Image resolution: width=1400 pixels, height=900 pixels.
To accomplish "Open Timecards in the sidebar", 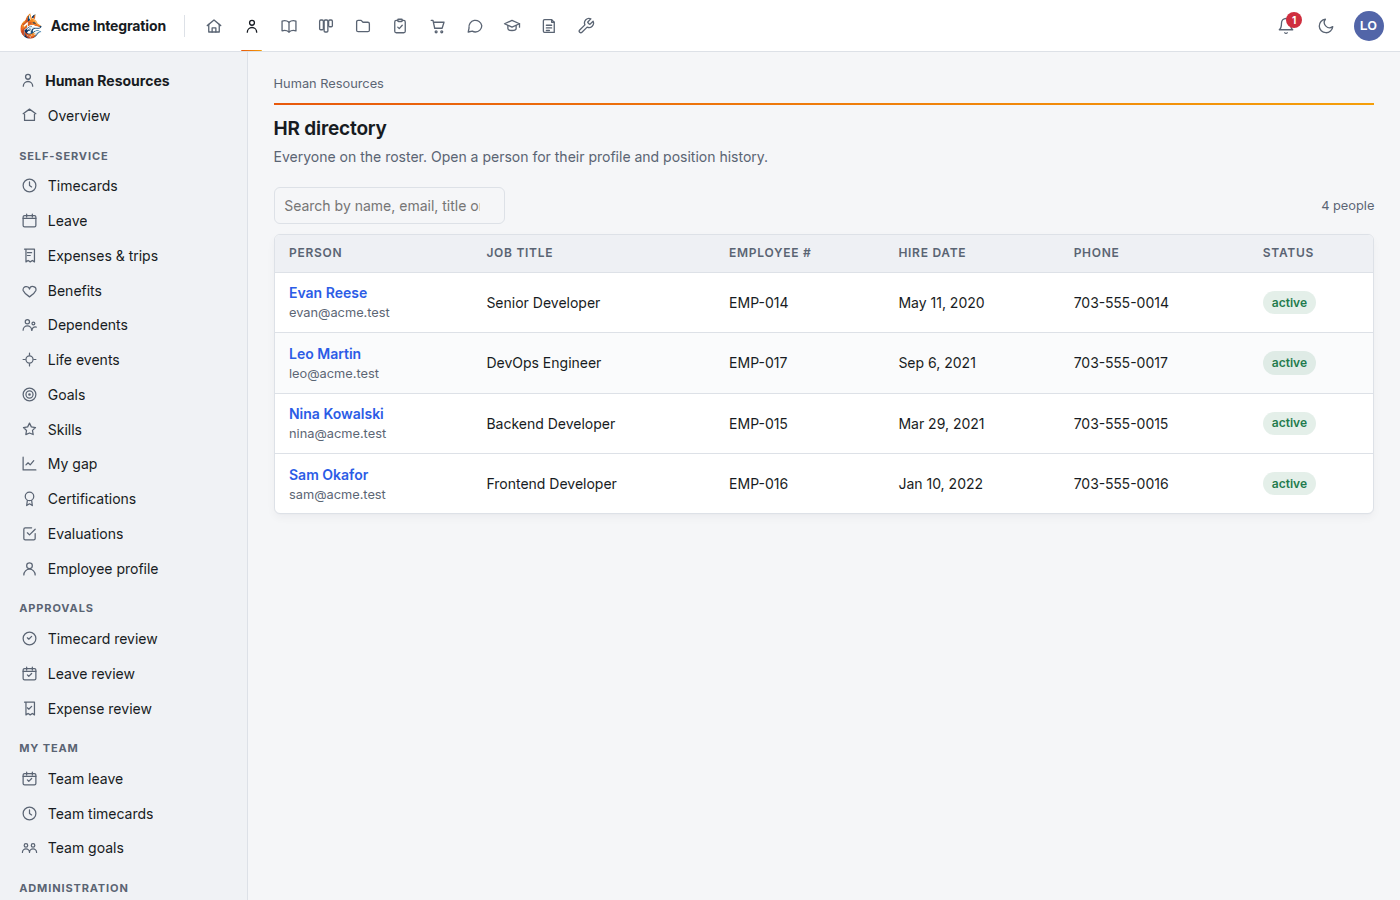I will (123, 186).
